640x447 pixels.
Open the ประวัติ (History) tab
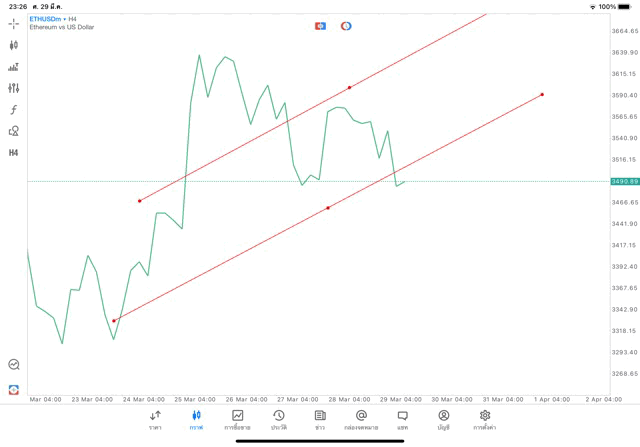tap(278, 420)
